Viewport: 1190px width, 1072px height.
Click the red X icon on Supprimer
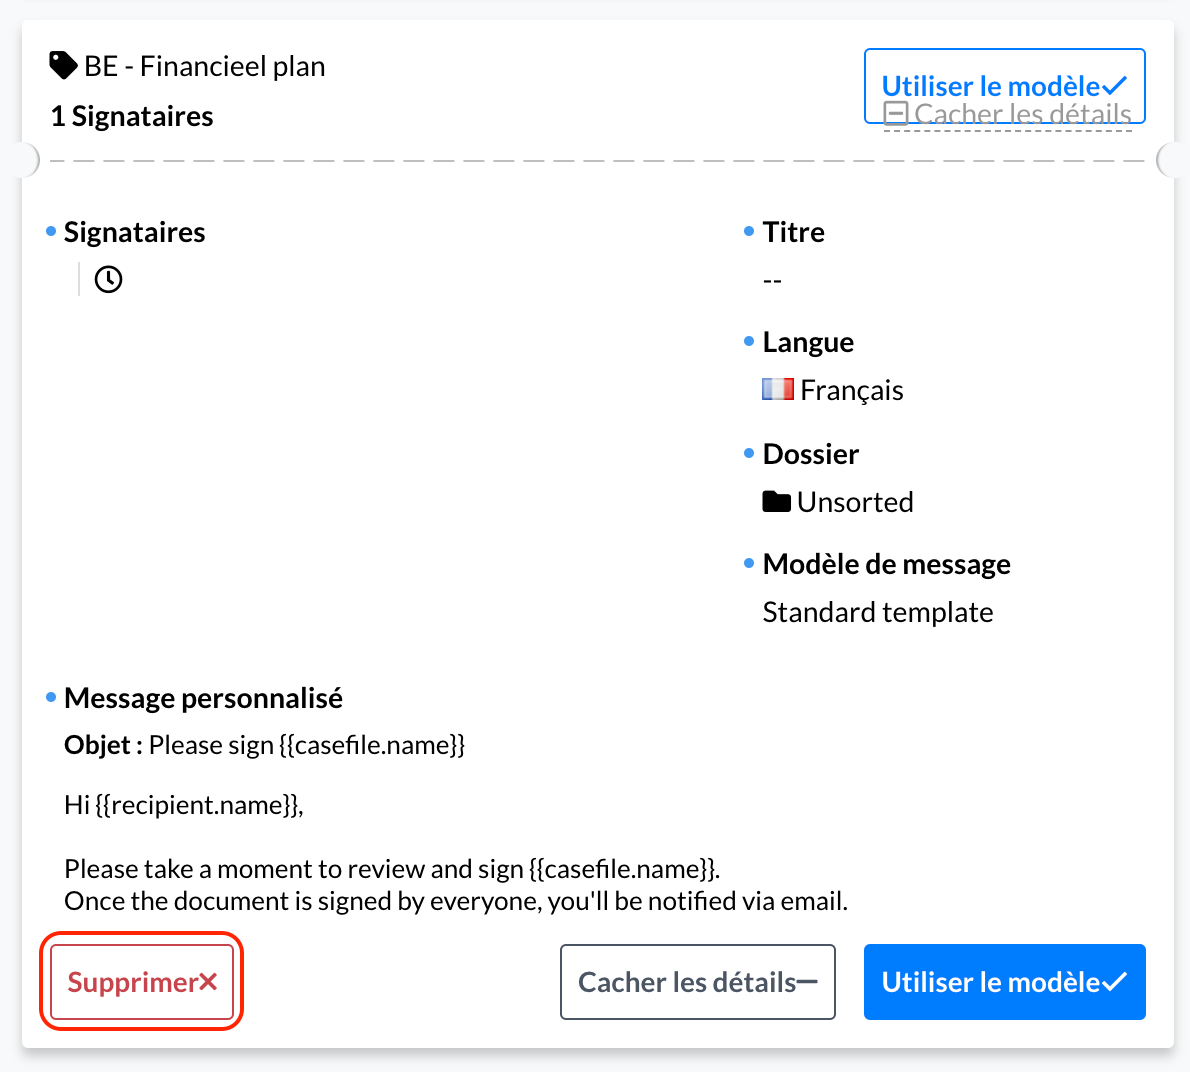pyautogui.click(x=209, y=982)
